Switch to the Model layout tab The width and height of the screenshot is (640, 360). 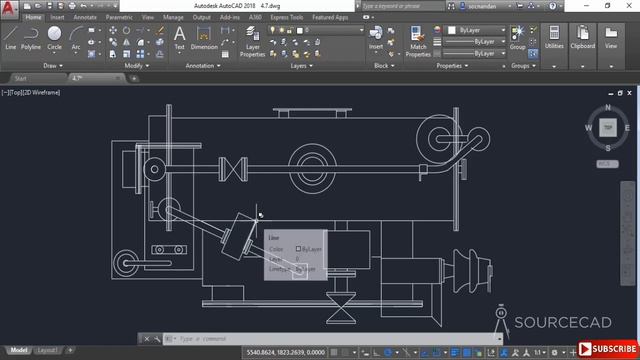[19, 350]
